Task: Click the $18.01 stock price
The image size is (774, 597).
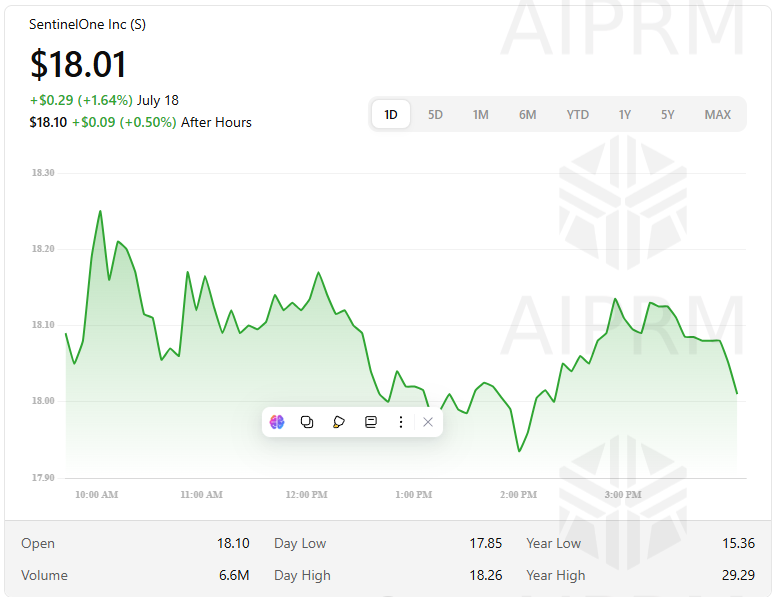Action: click(x=79, y=64)
